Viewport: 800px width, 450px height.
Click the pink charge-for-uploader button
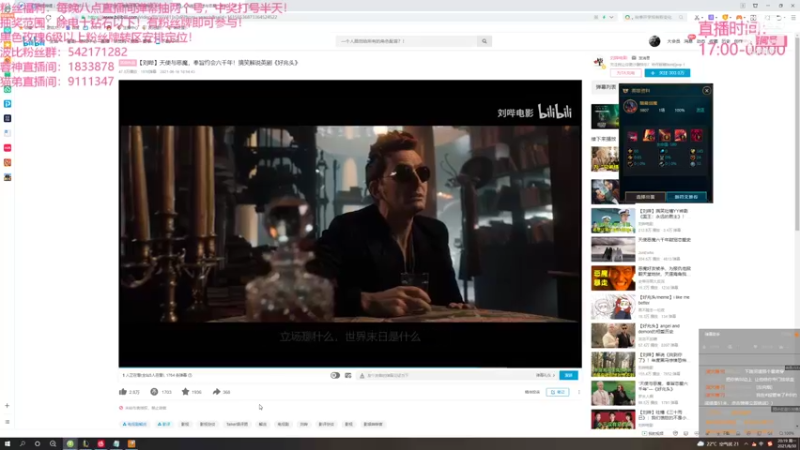tap(626, 73)
